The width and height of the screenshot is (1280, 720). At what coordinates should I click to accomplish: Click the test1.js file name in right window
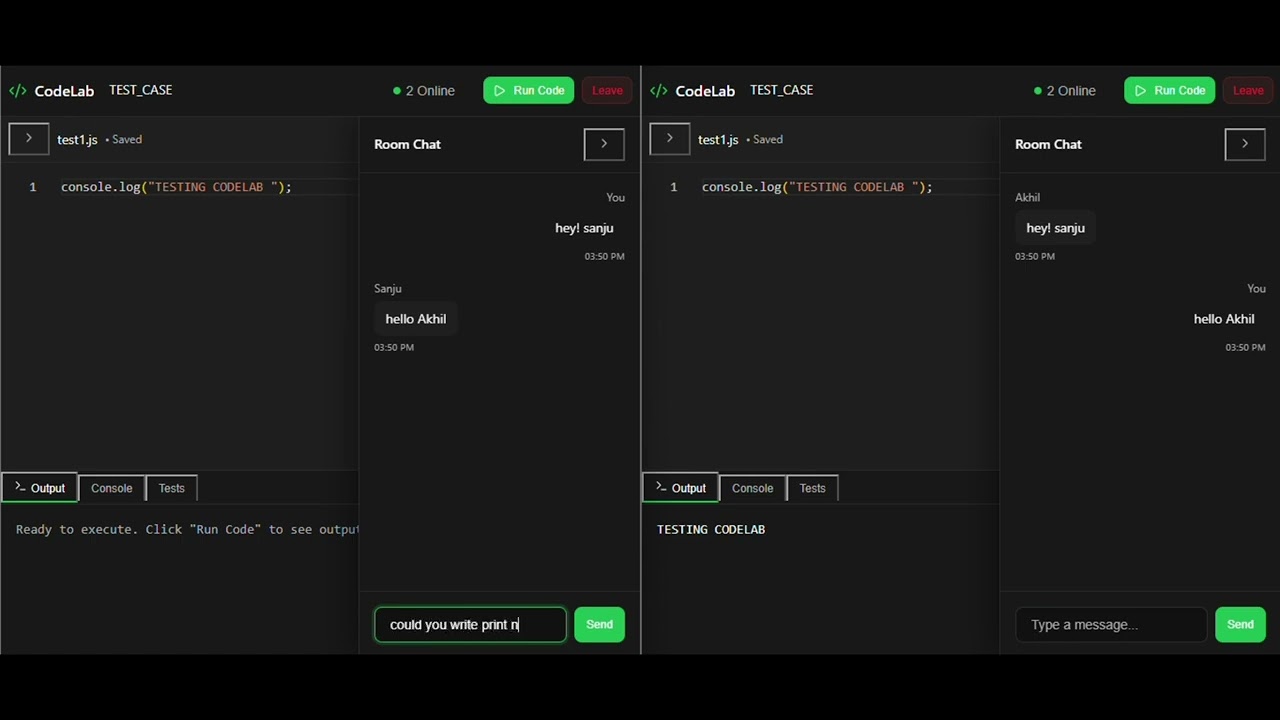tap(718, 140)
